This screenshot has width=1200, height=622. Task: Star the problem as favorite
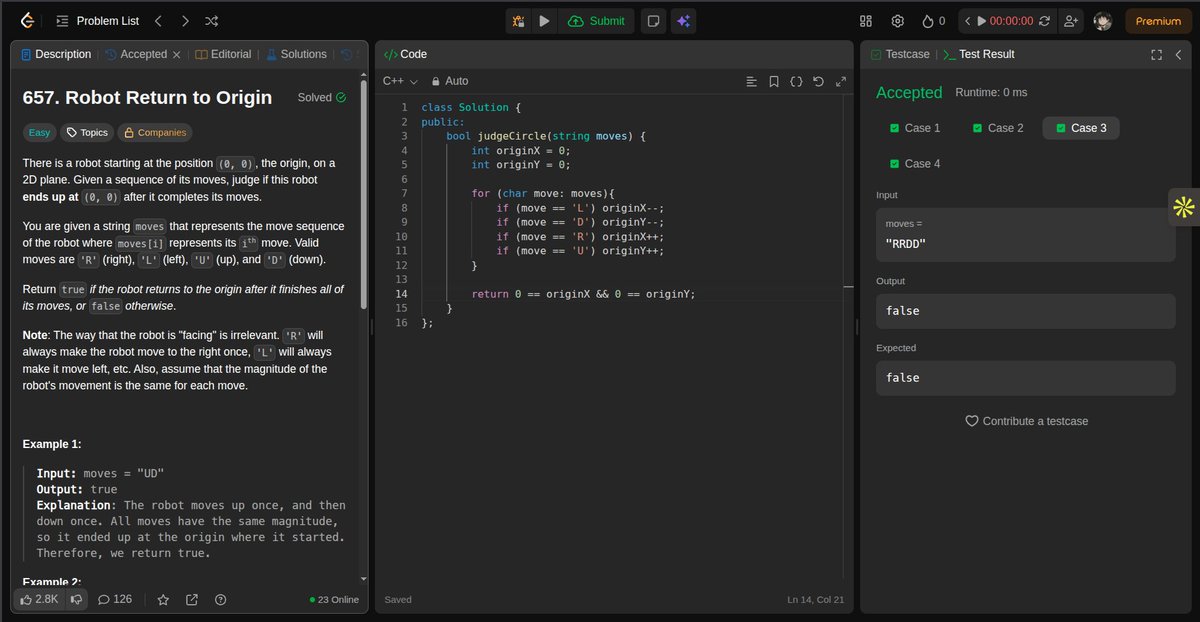pos(163,600)
